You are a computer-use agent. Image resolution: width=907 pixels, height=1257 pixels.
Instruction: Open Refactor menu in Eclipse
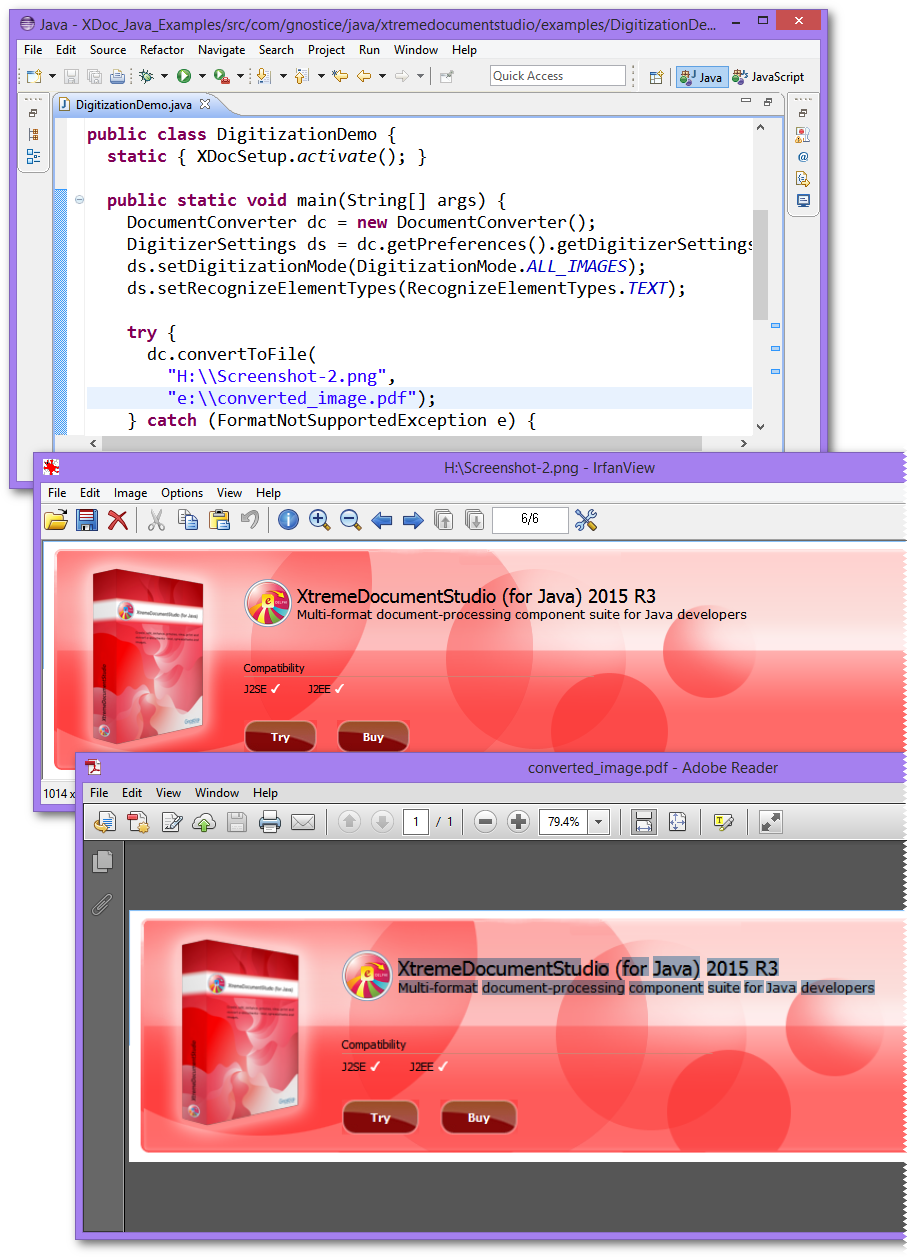(162, 49)
